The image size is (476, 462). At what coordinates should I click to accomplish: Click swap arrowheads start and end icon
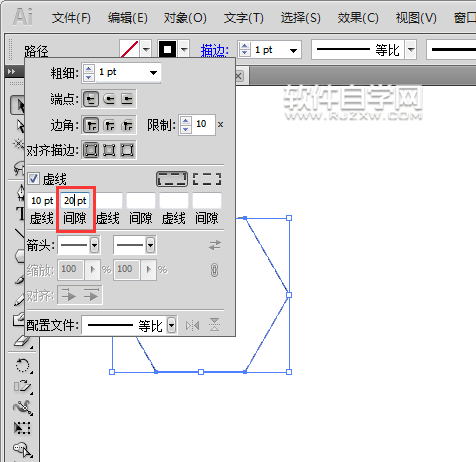point(215,245)
